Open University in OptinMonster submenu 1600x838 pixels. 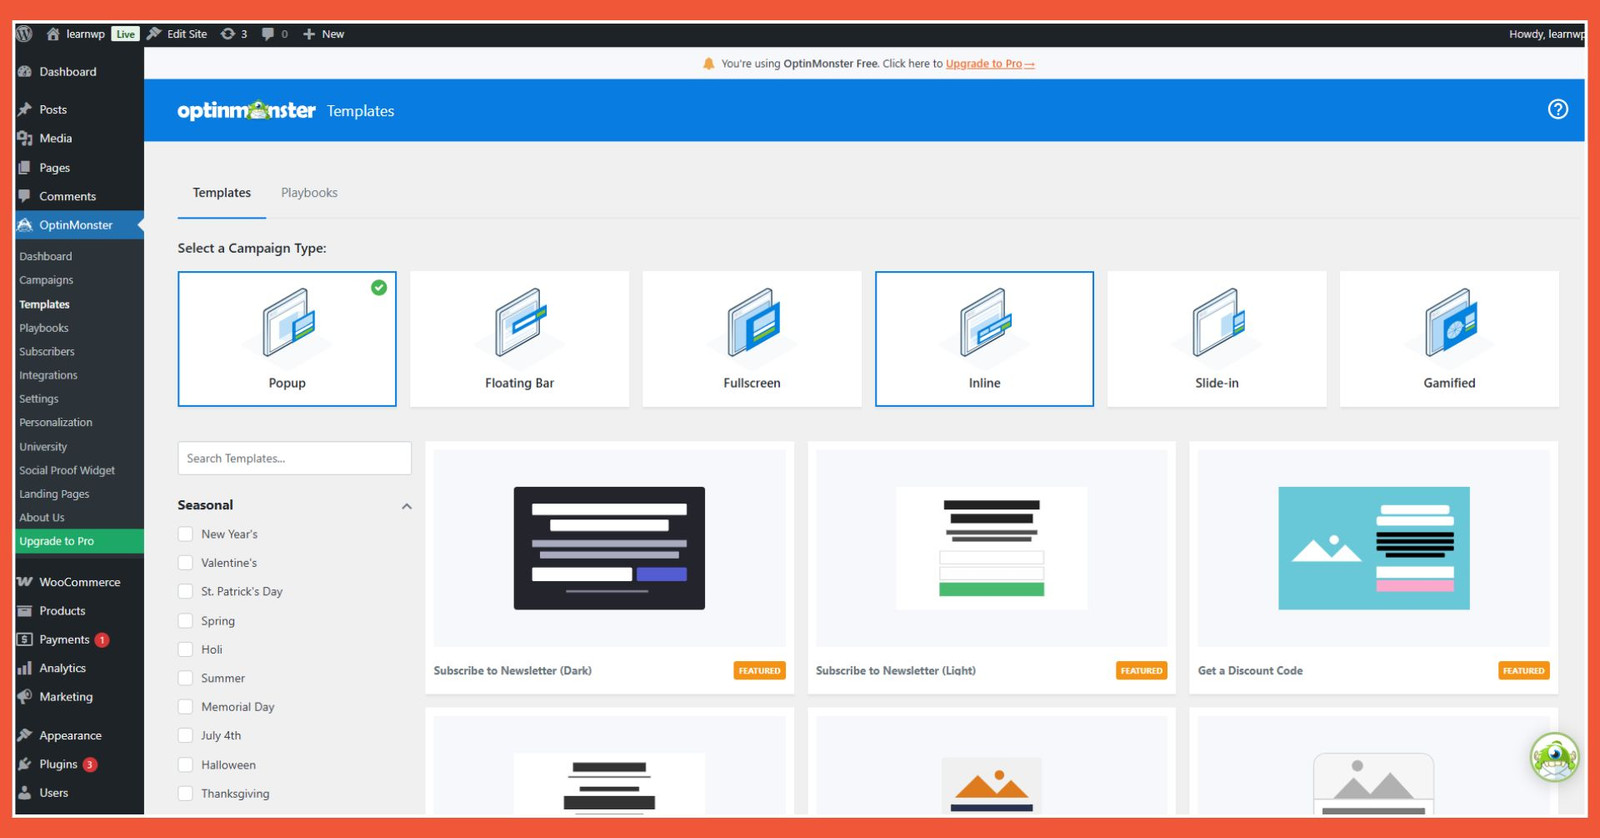point(43,447)
